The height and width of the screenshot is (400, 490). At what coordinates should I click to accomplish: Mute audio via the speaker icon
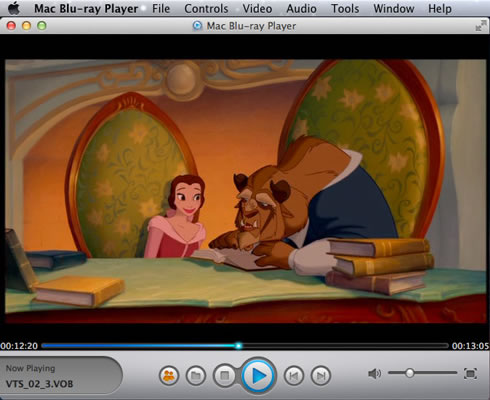tap(375, 373)
